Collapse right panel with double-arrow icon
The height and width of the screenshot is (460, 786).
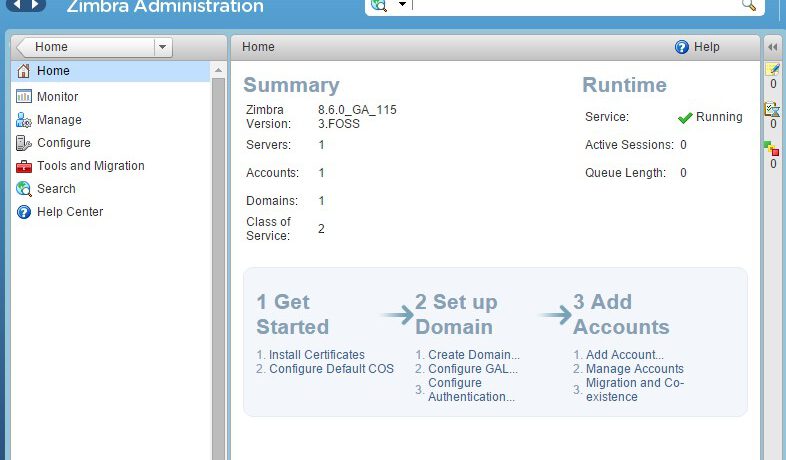(772, 47)
